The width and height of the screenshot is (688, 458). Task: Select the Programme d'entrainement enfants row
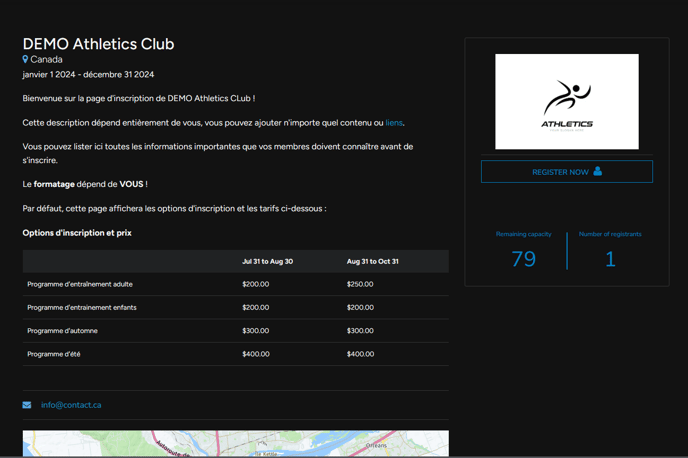[82, 307]
